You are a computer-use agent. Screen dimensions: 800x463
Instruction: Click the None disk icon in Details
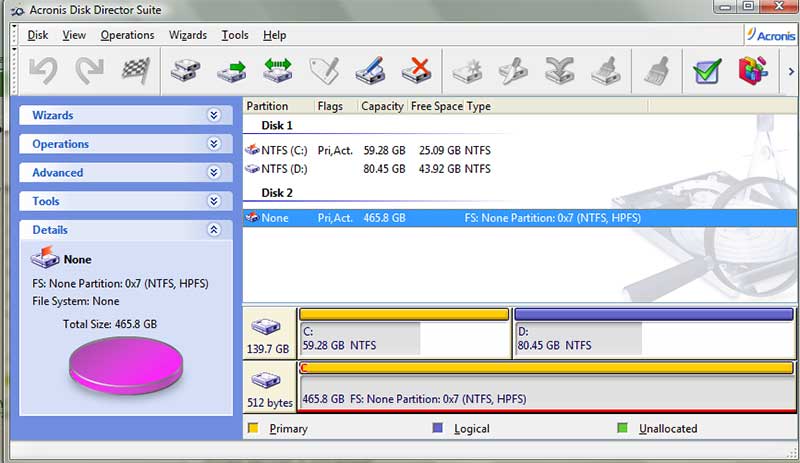pos(45,257)
